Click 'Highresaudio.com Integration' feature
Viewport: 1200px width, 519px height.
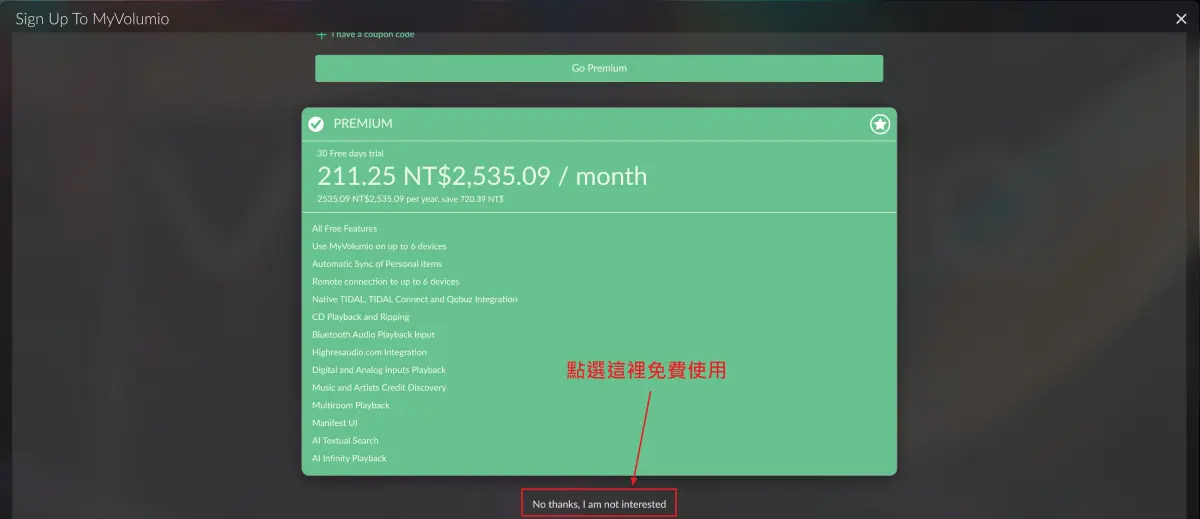click(369, 352)
